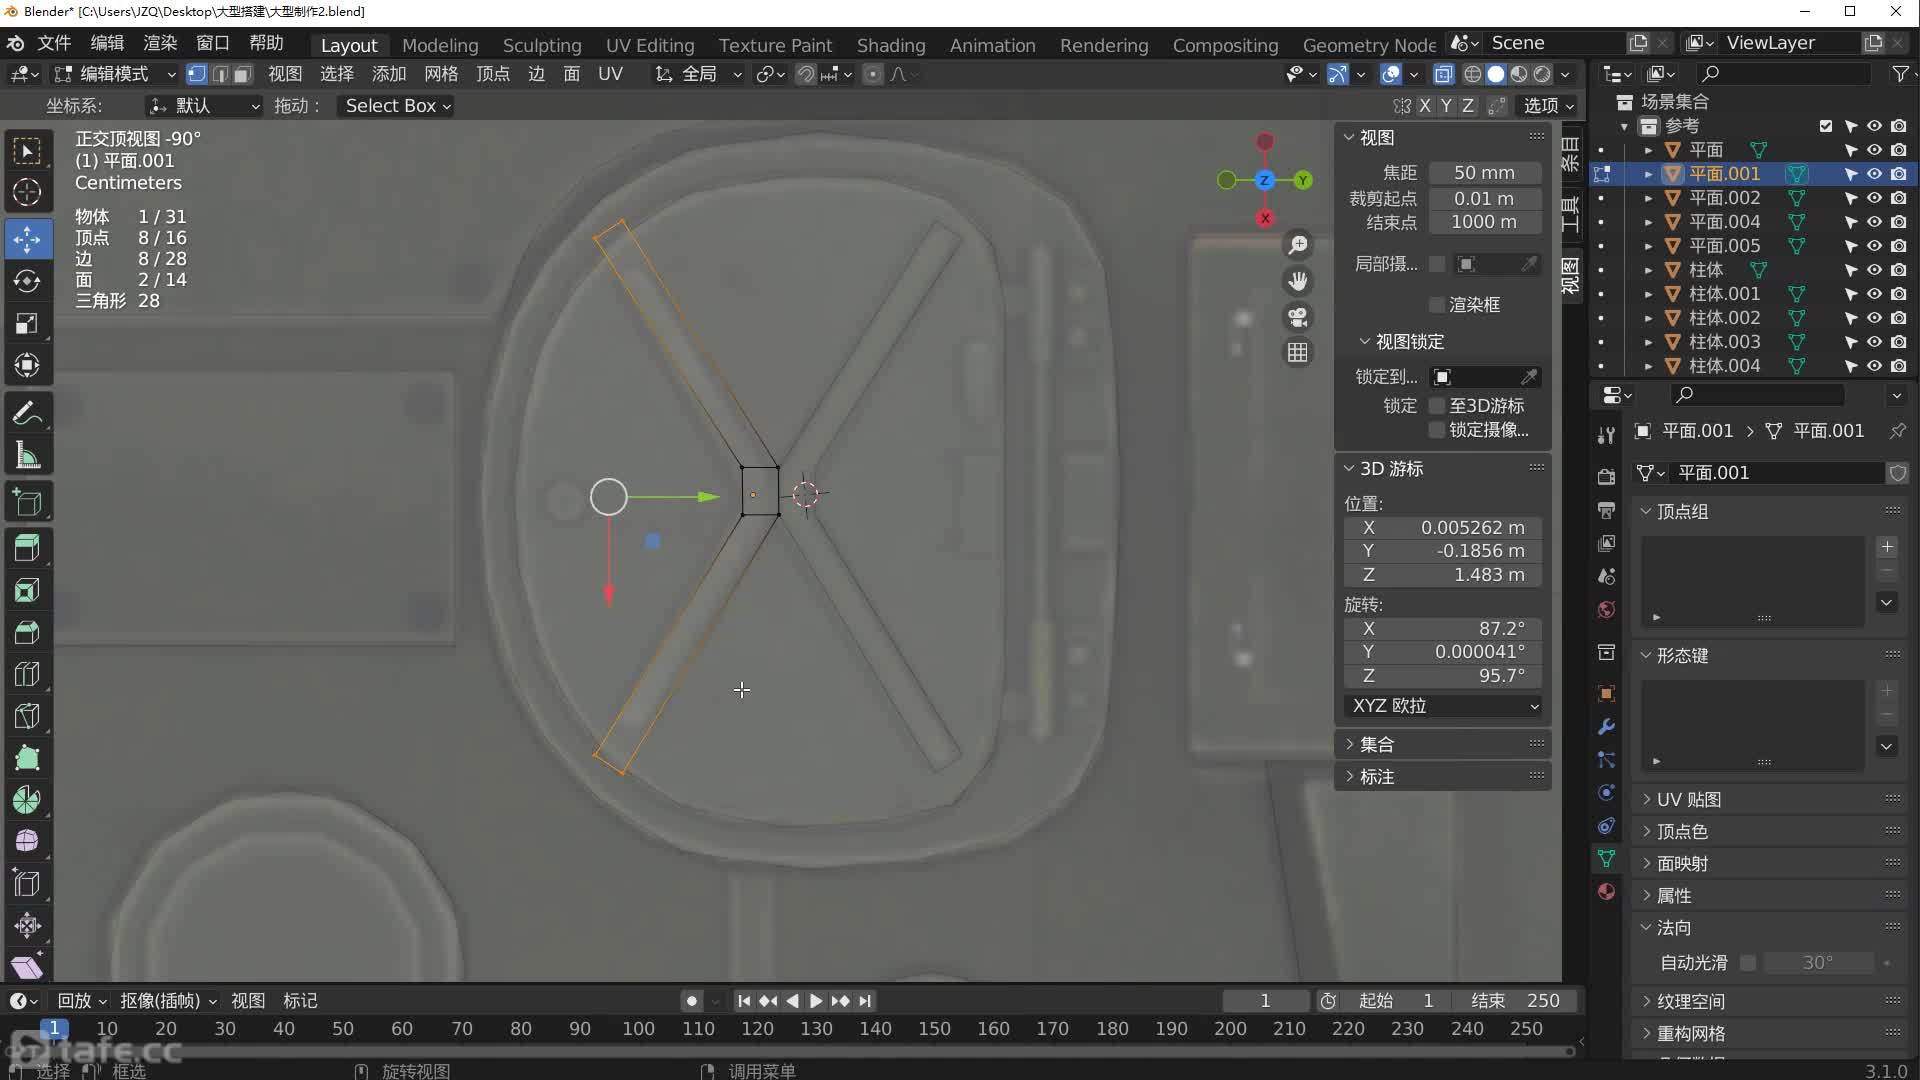Click the Select Box drag button
This screenshot has height=1080, width=1920.
[397, 106]
